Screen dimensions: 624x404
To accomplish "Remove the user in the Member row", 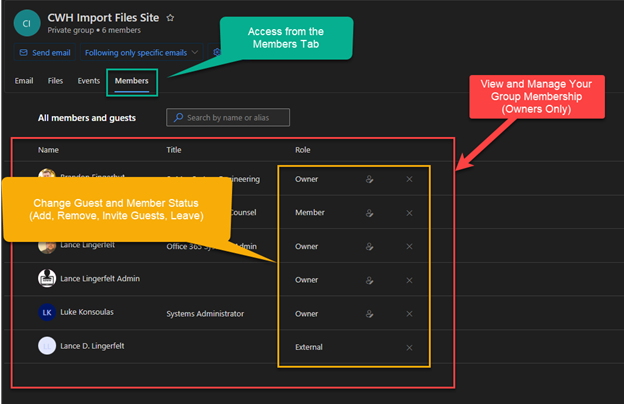I will click(409, 213).
